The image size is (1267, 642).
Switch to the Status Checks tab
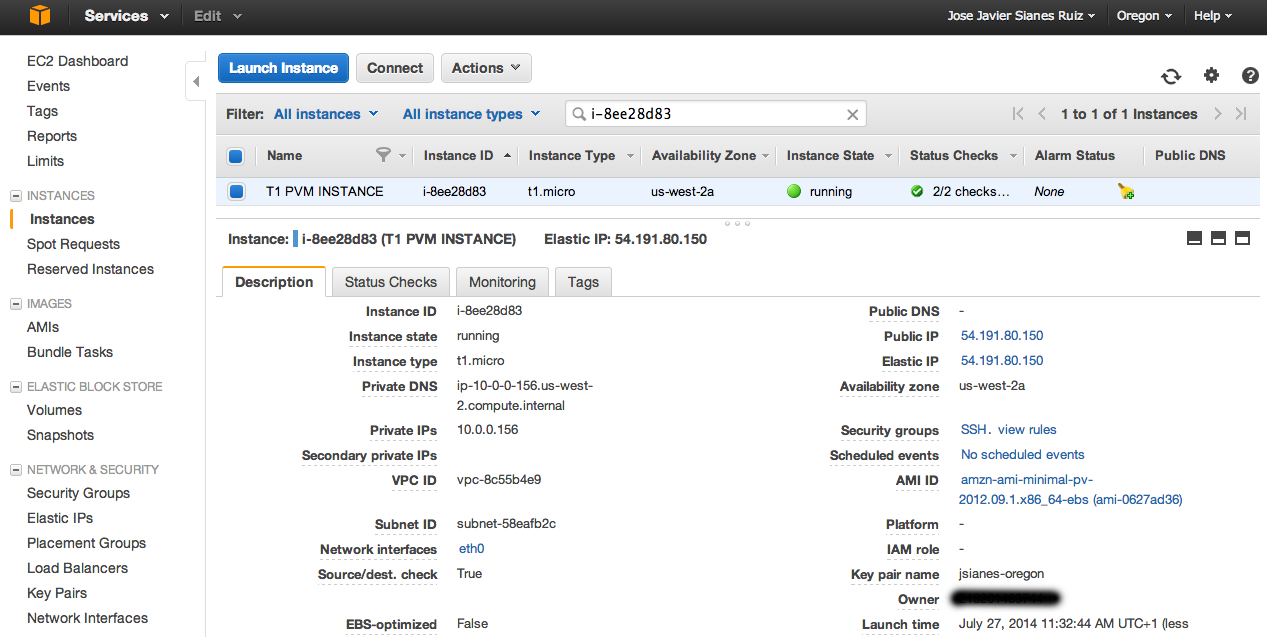tap(391, 282)
